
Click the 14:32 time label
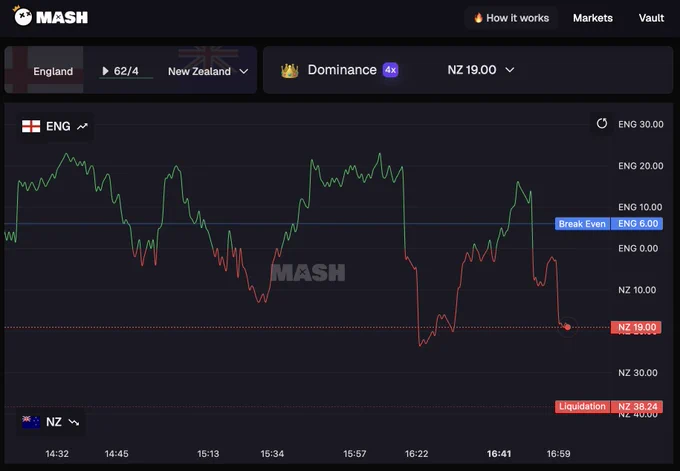57,454
